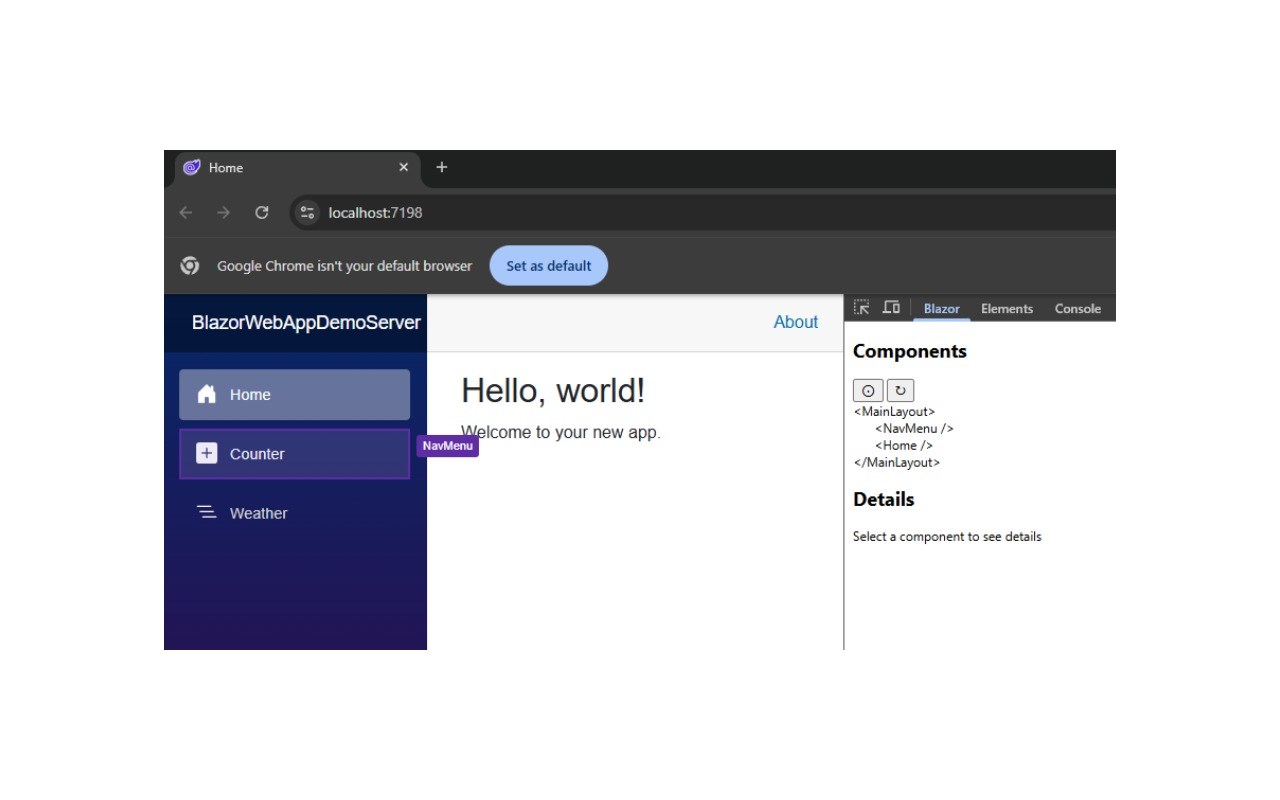Click the Welcome to your new app text
Screen dimensions: 1280x800
(x=561, y=433)
